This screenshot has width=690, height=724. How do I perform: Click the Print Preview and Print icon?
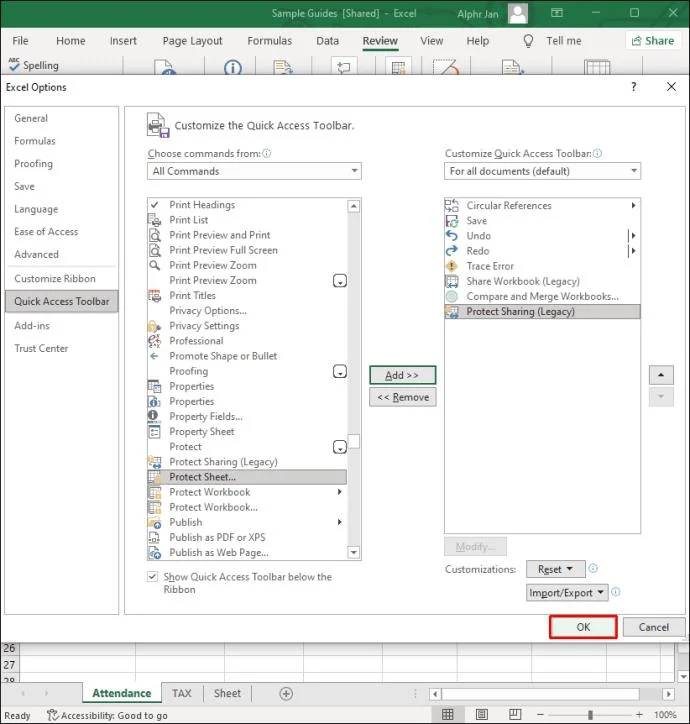click(x=154, y=235)
